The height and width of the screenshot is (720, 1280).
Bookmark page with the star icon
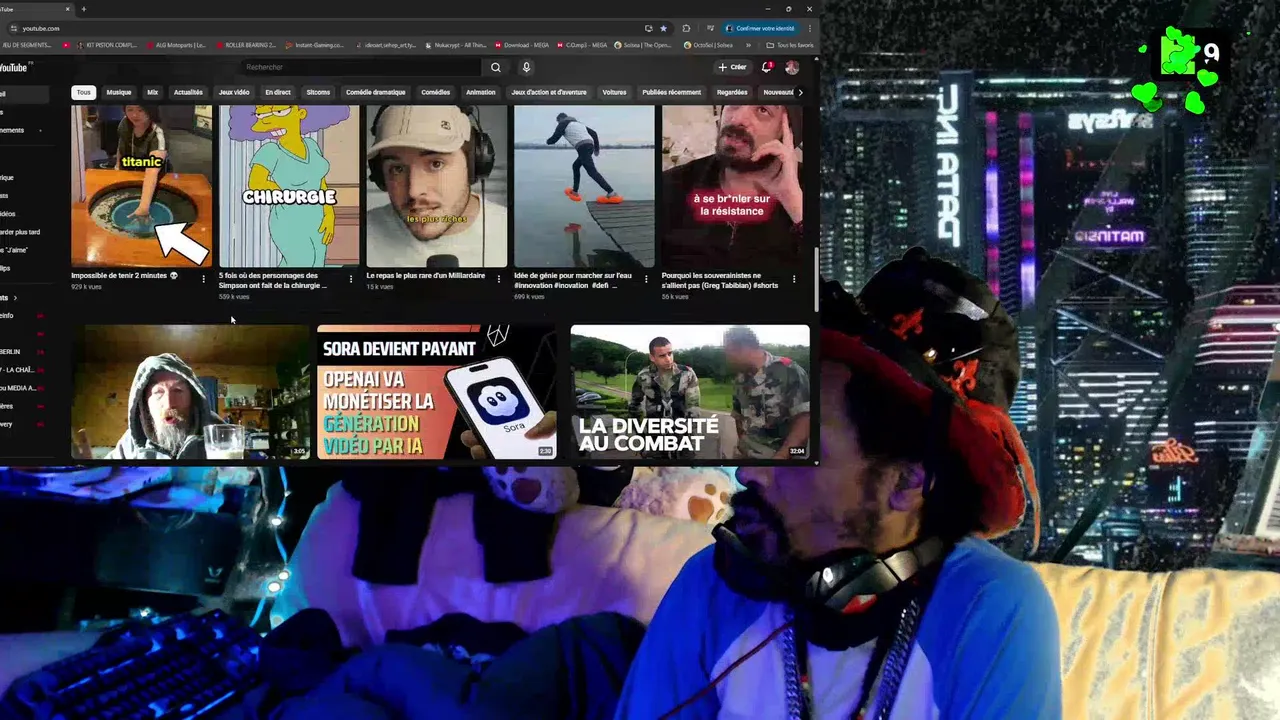click(x=663, y=28)
